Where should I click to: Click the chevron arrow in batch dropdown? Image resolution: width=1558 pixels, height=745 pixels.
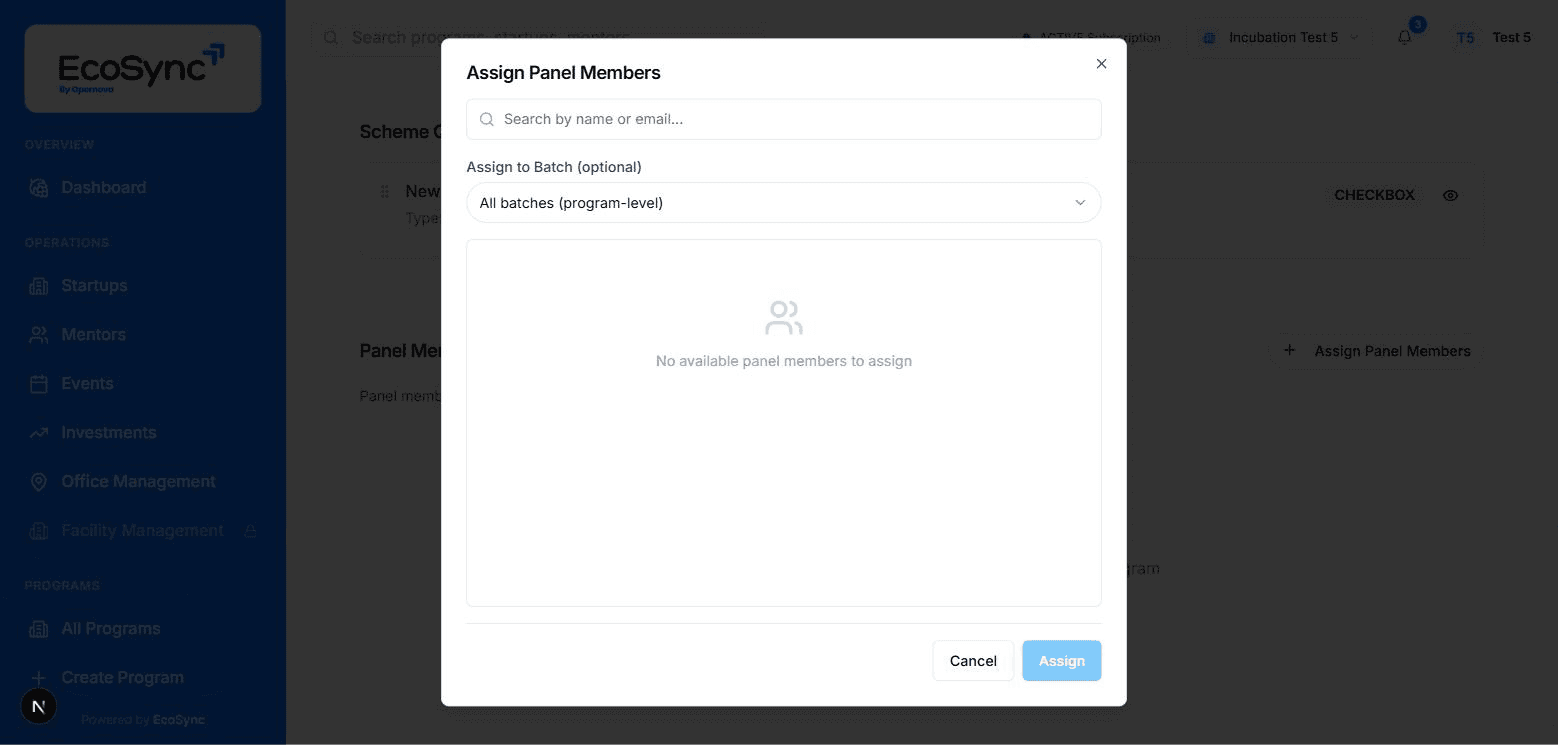pos(1080,203)
